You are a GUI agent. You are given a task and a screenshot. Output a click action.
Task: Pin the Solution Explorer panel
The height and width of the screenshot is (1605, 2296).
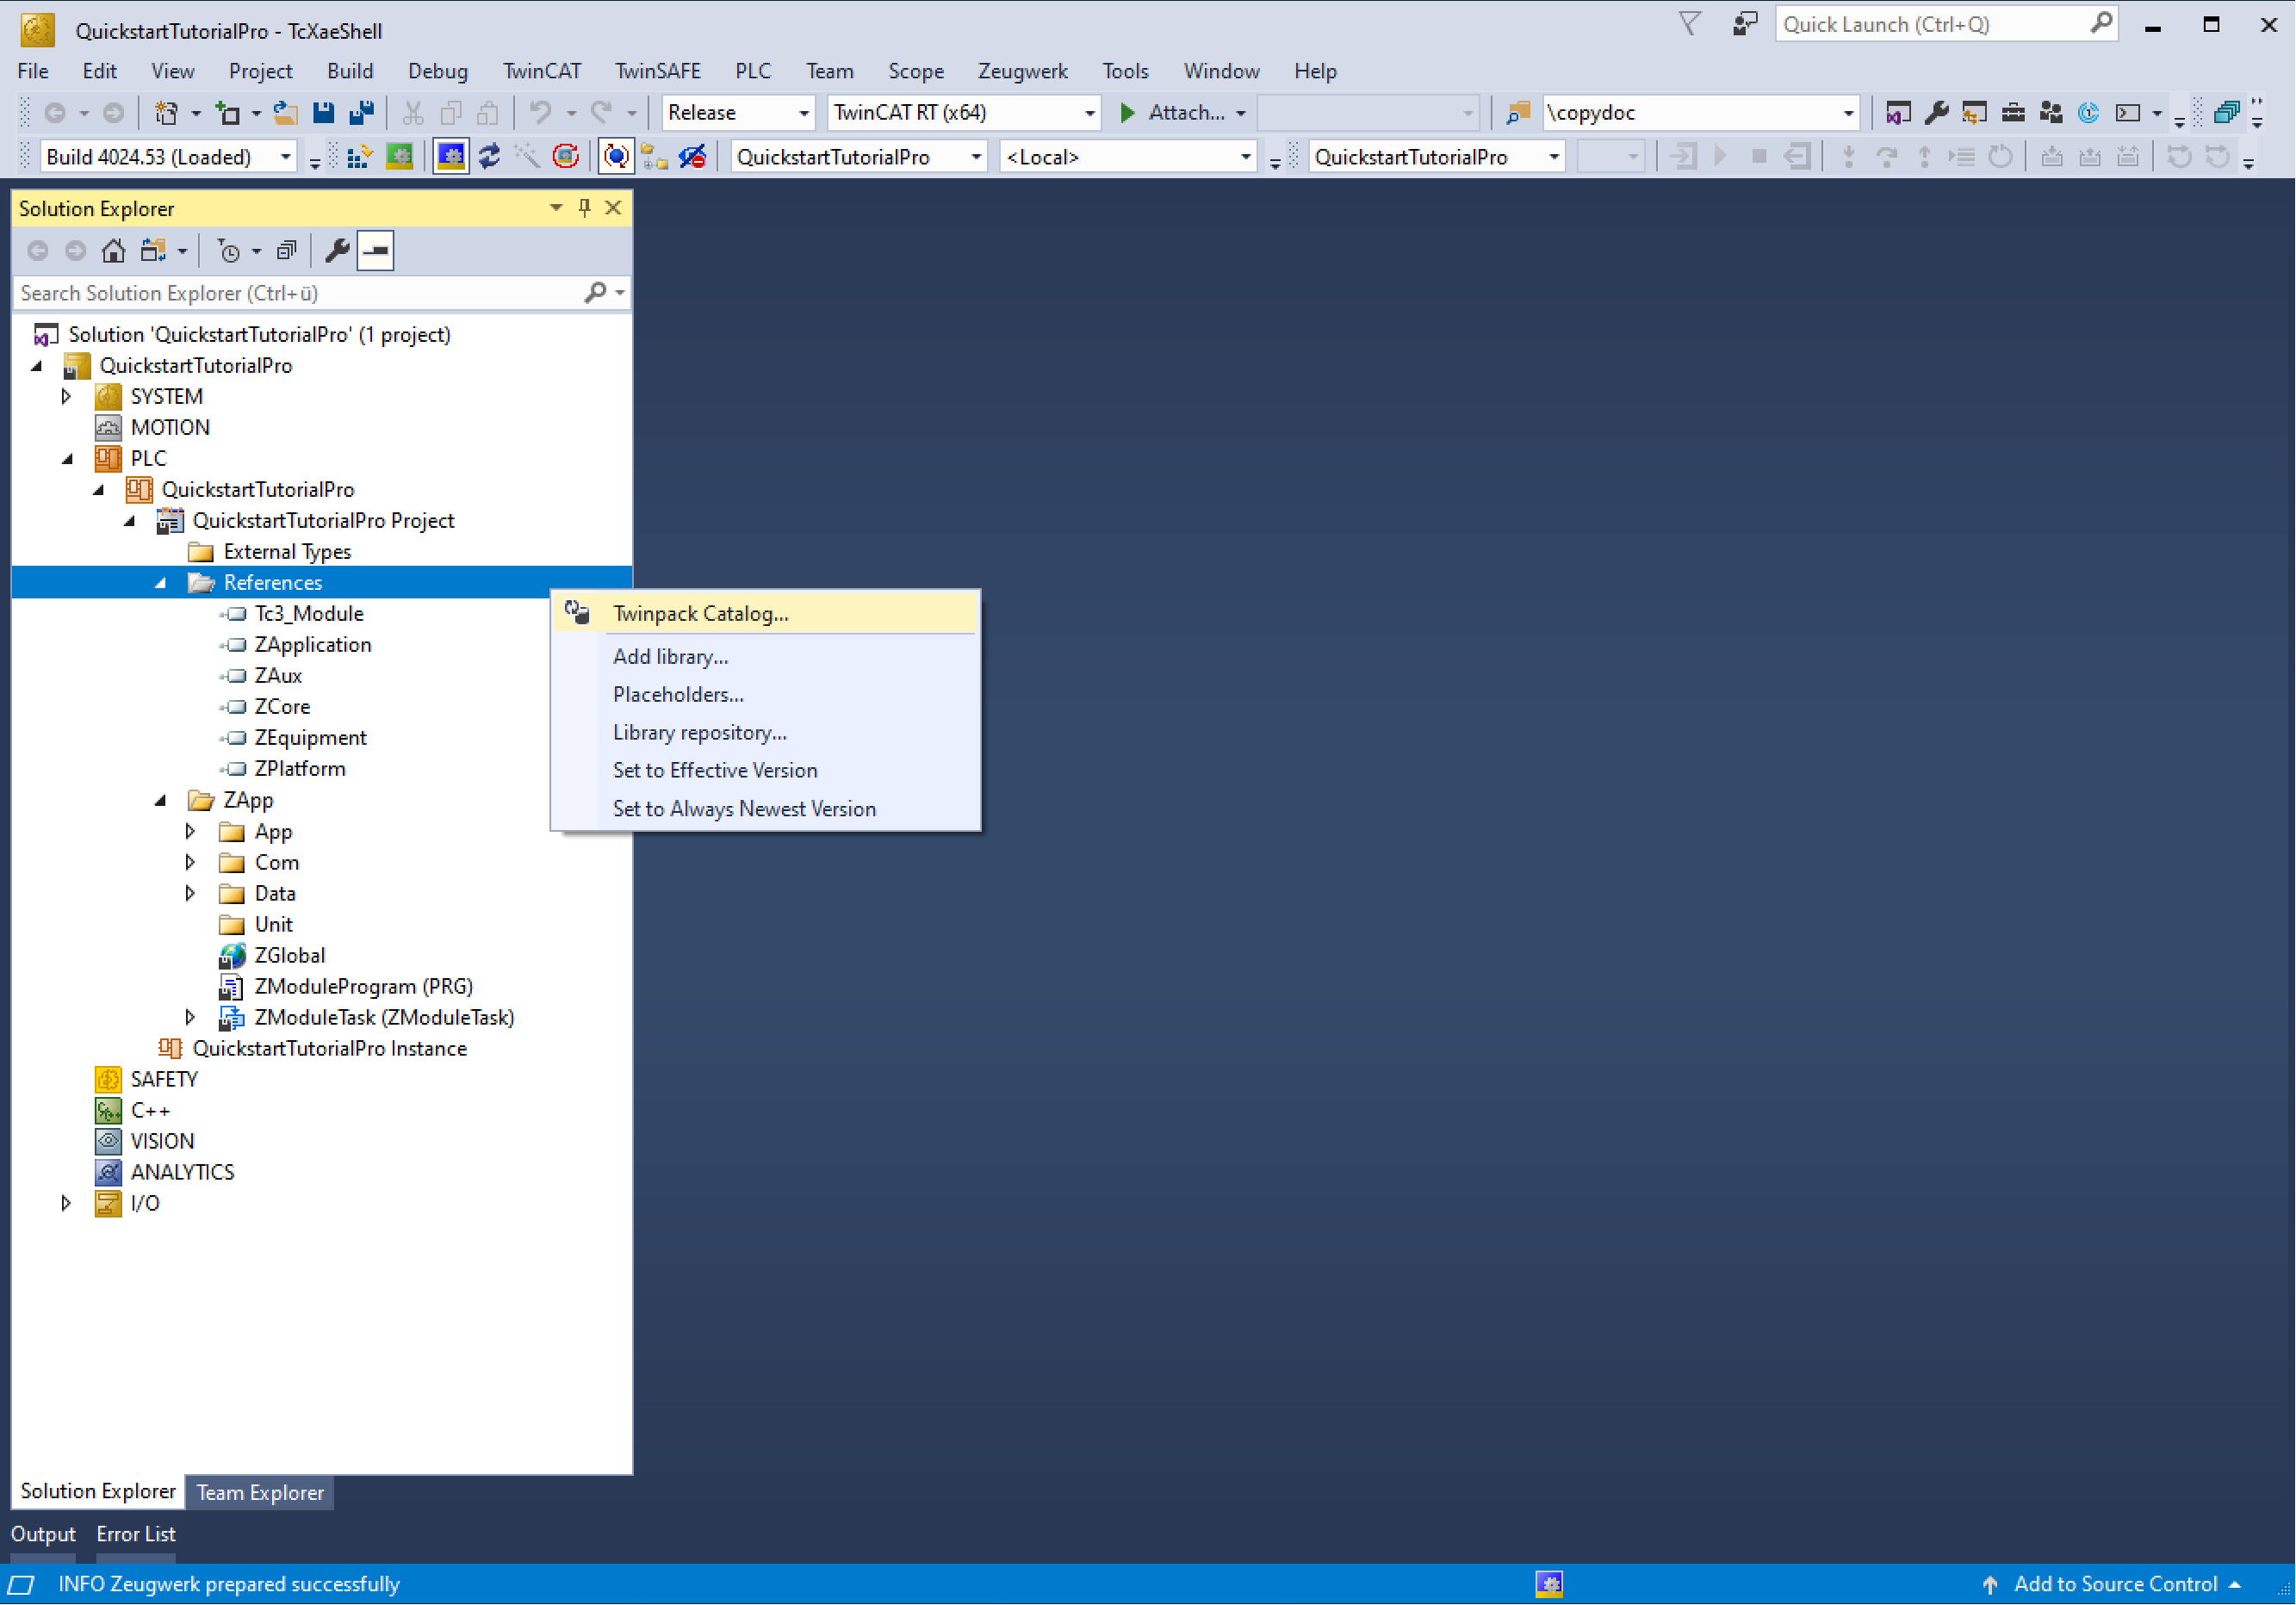pos(585,208)
